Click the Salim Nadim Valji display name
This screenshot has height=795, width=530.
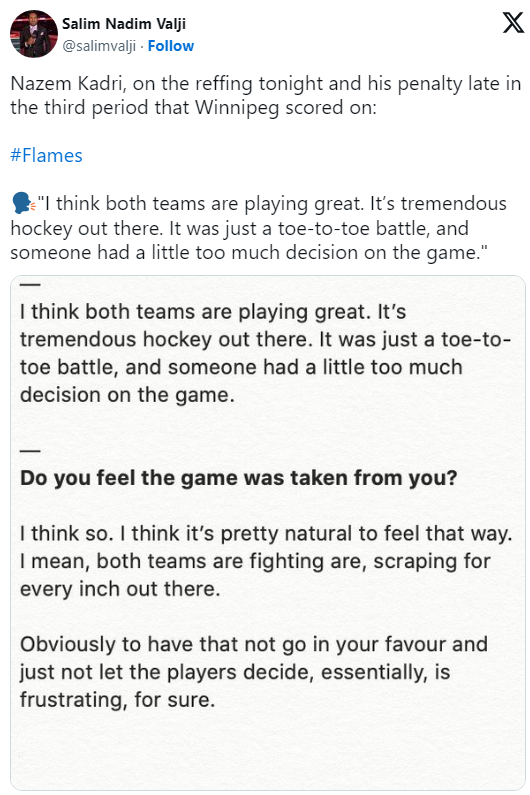point(124,23)
